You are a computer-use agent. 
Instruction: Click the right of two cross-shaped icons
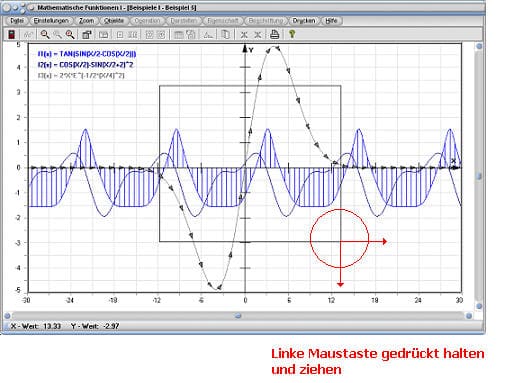point(258,34)
